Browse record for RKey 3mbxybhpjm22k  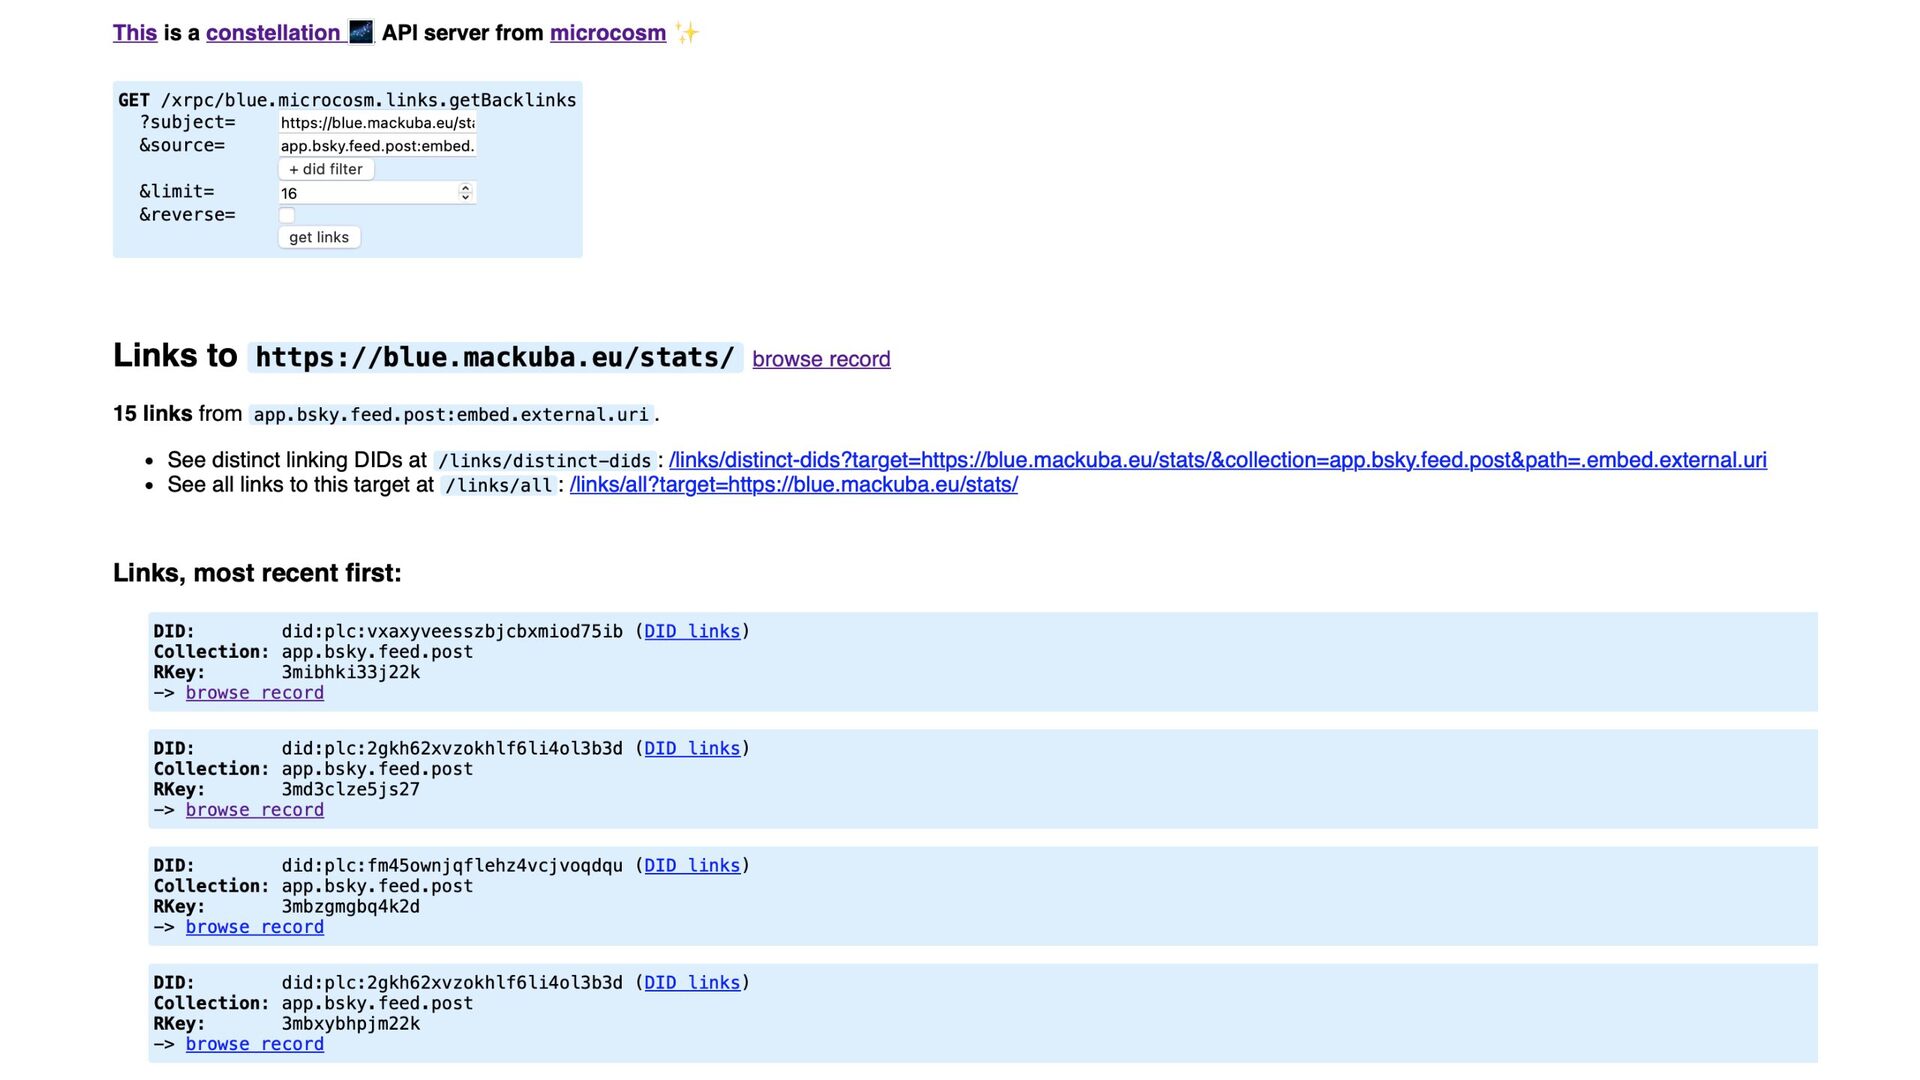coord(254,1044)
